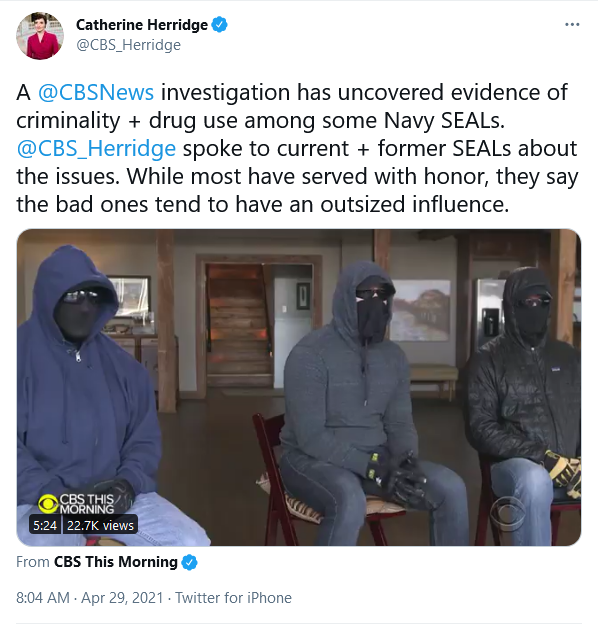598x639 pixels.
Task: Open the @CBS_Herridge mention in tweet text
Action: click(x=96, y=148)
